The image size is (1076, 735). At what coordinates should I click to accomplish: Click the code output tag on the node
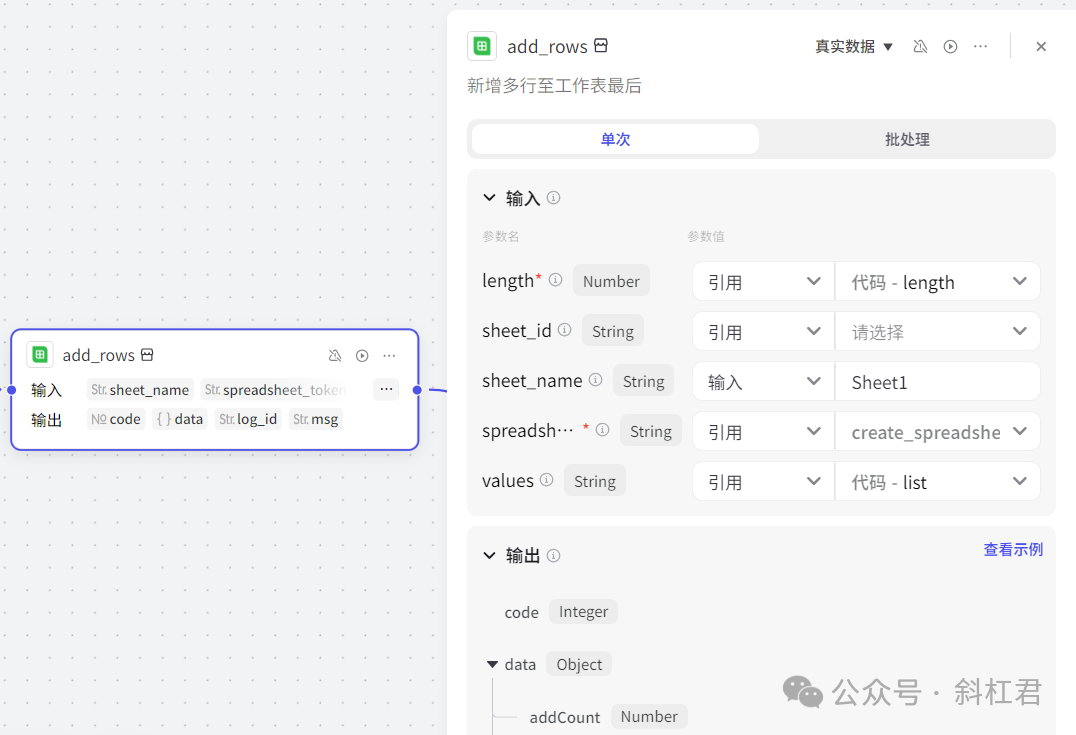click(116, 419)
